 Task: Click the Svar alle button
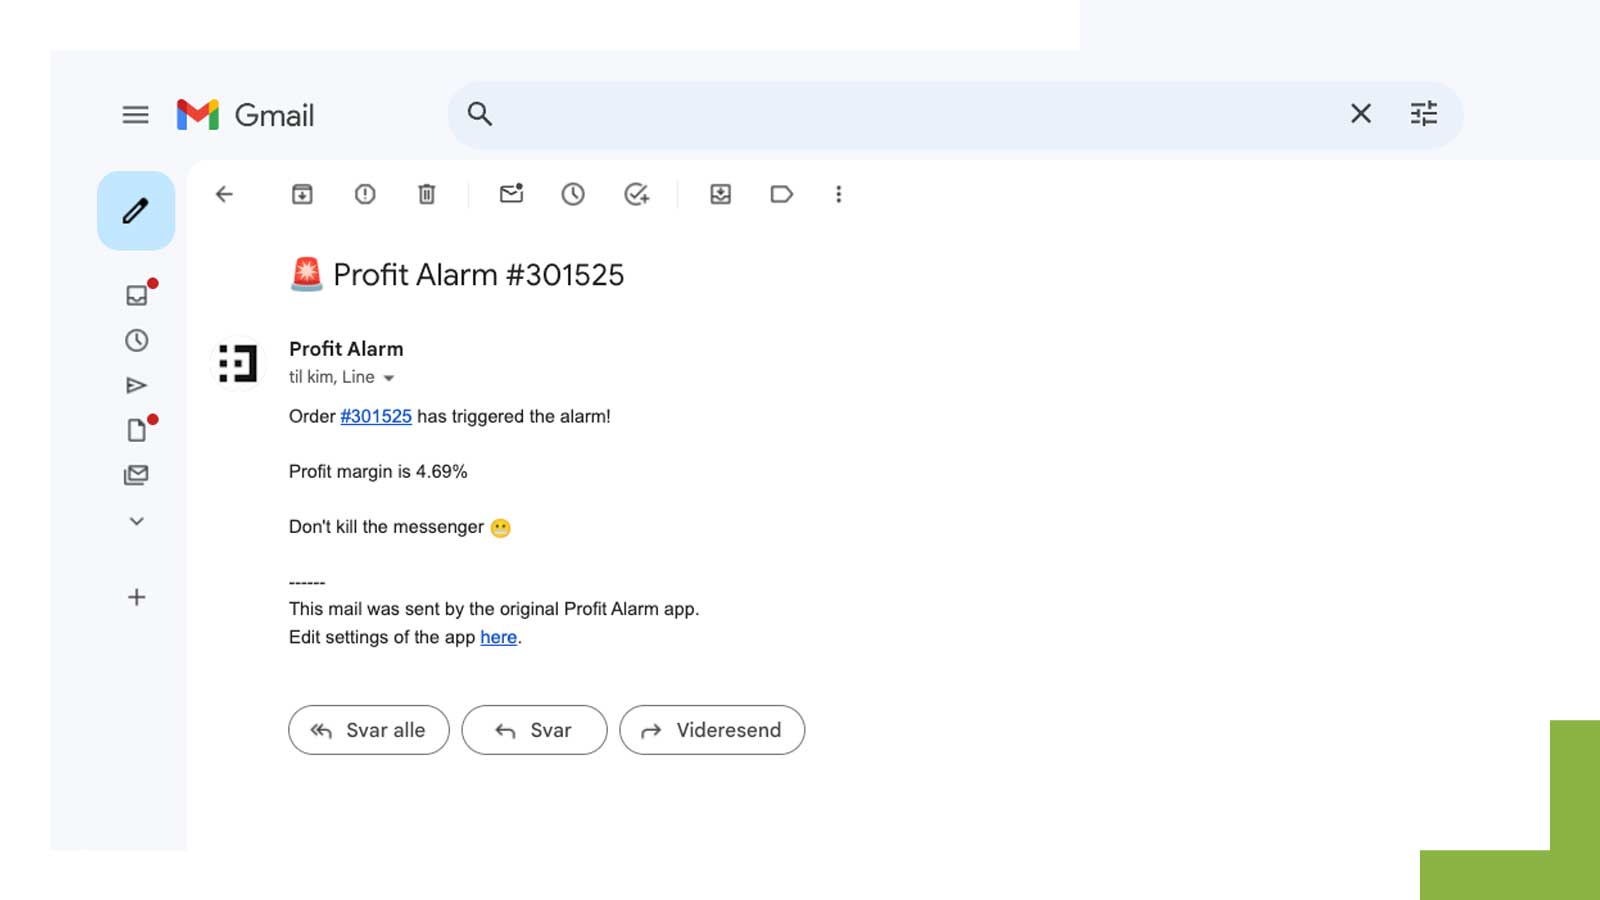[369, 730]
